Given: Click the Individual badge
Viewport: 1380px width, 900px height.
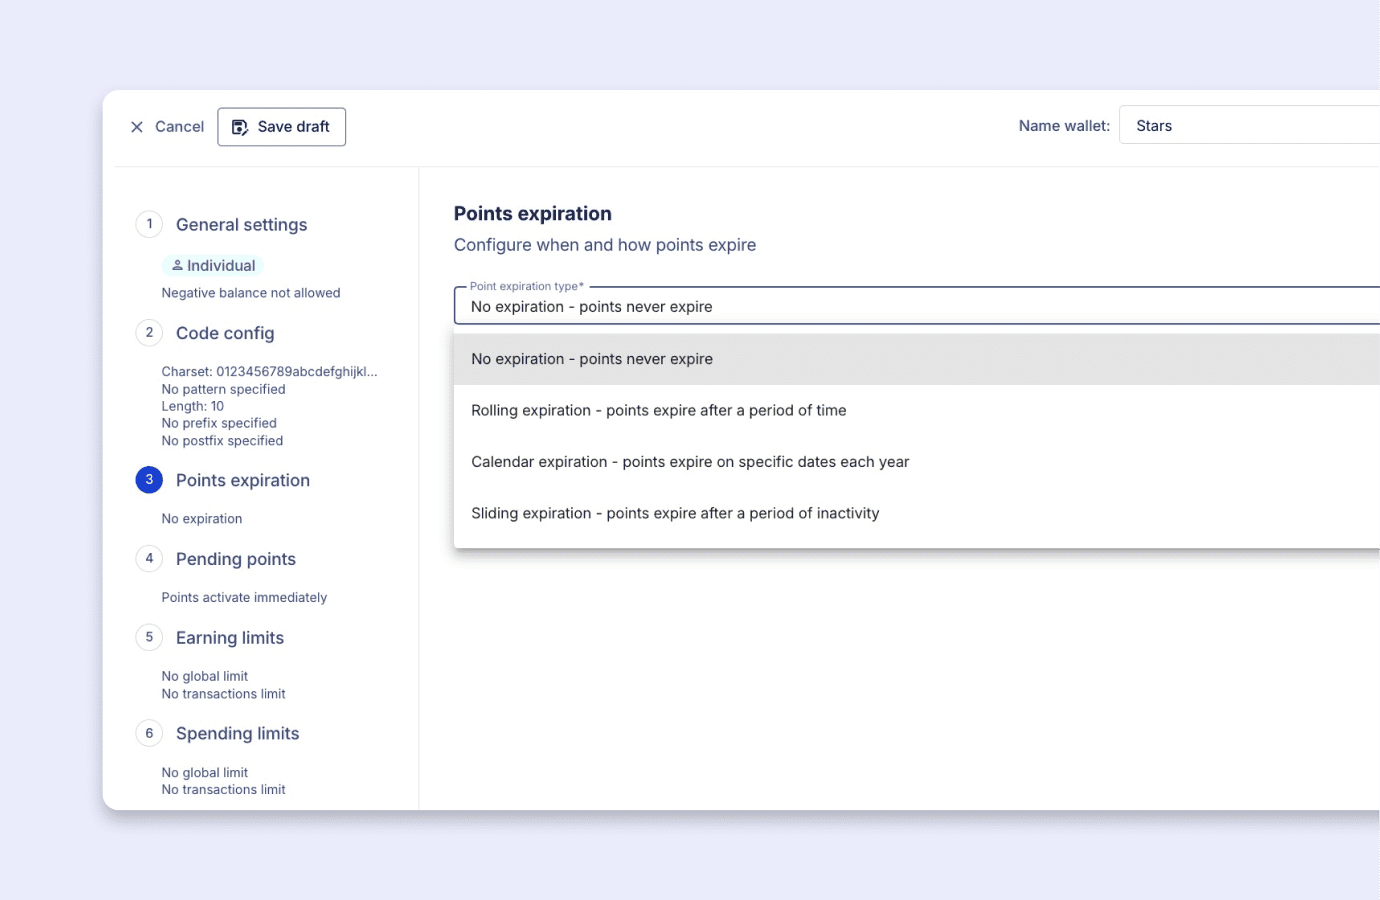Looking at the screenshot, I should [213, 265].
